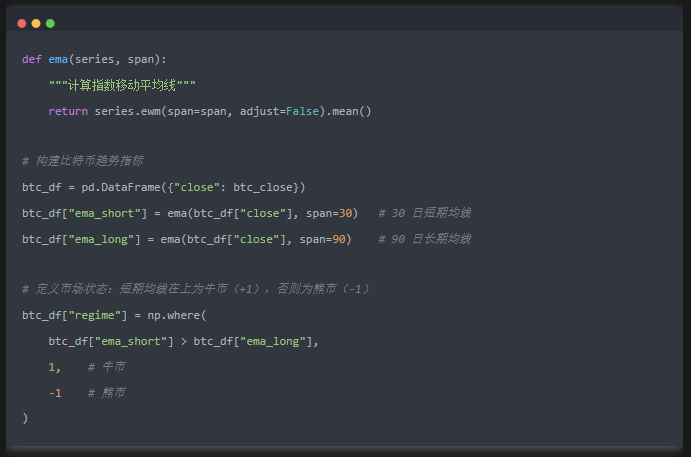Click the comment '# 熊市'
Screen dimensions: 691x457
coord(107,393)
